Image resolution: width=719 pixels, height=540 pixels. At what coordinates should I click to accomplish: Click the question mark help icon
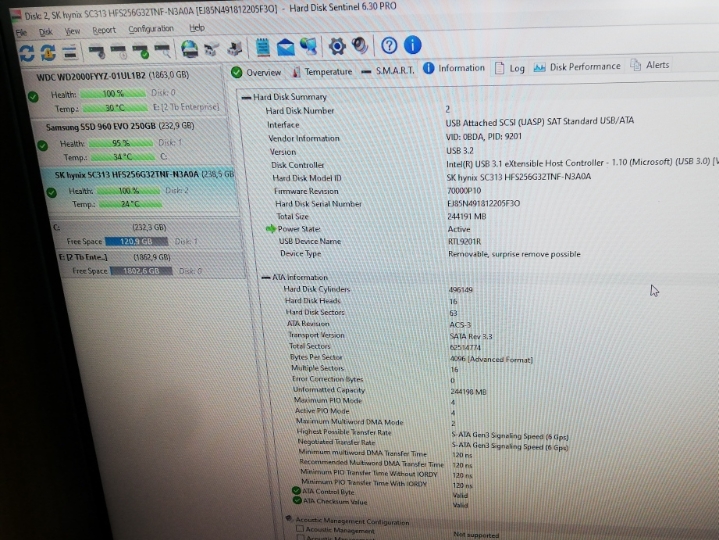[x=389, y=45]
